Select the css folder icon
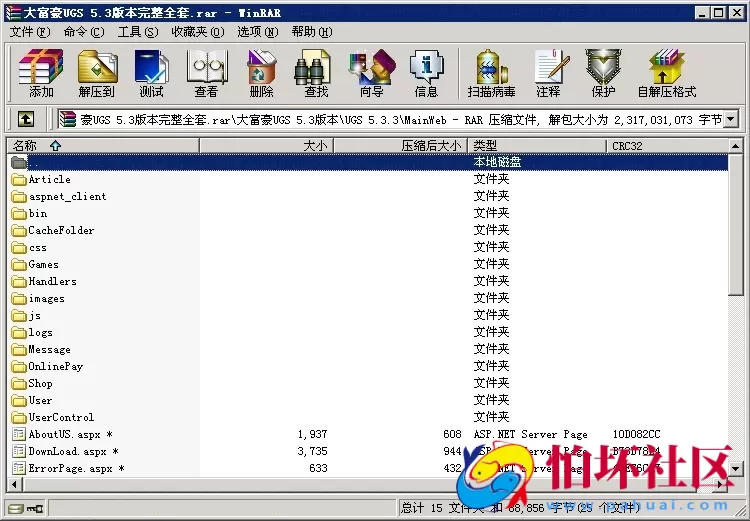 click(x=19, y=248)
